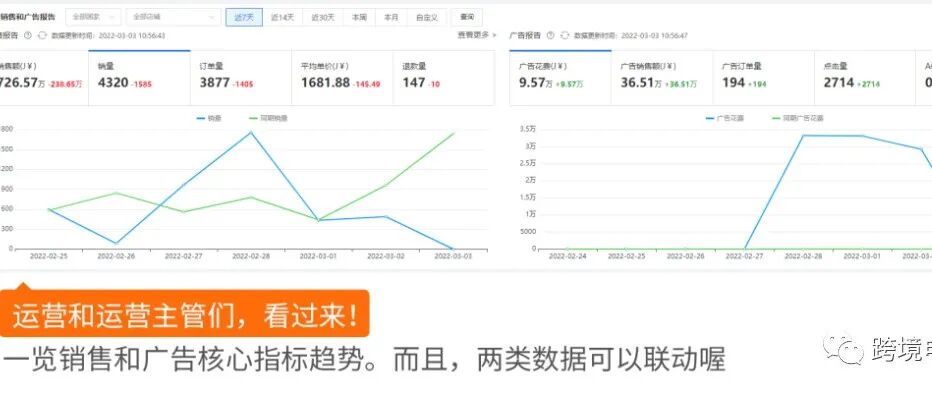The height and width of the screenshot is (396, 932).
Task: Click the 2022-03-01 point on the ad spend line
Action: [863, 136]
